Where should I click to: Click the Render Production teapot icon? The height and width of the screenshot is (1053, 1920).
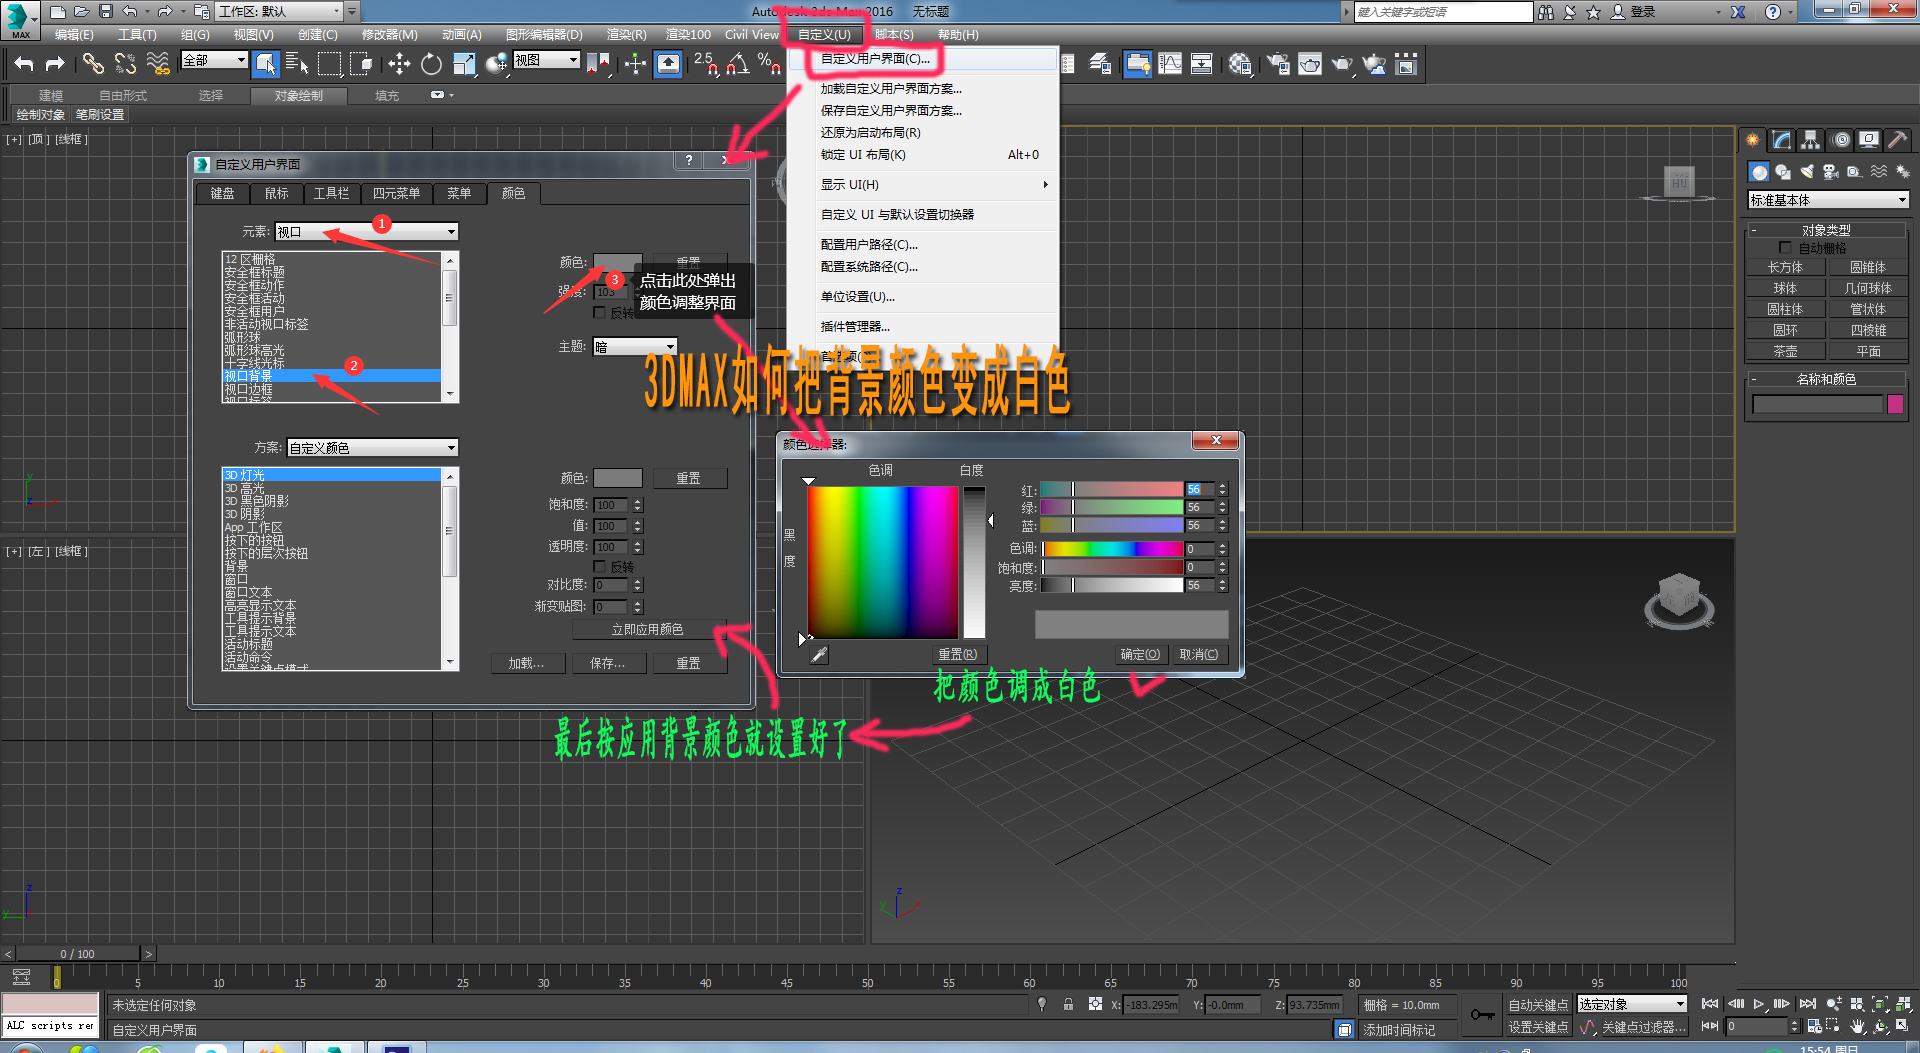click(1341, 63)
